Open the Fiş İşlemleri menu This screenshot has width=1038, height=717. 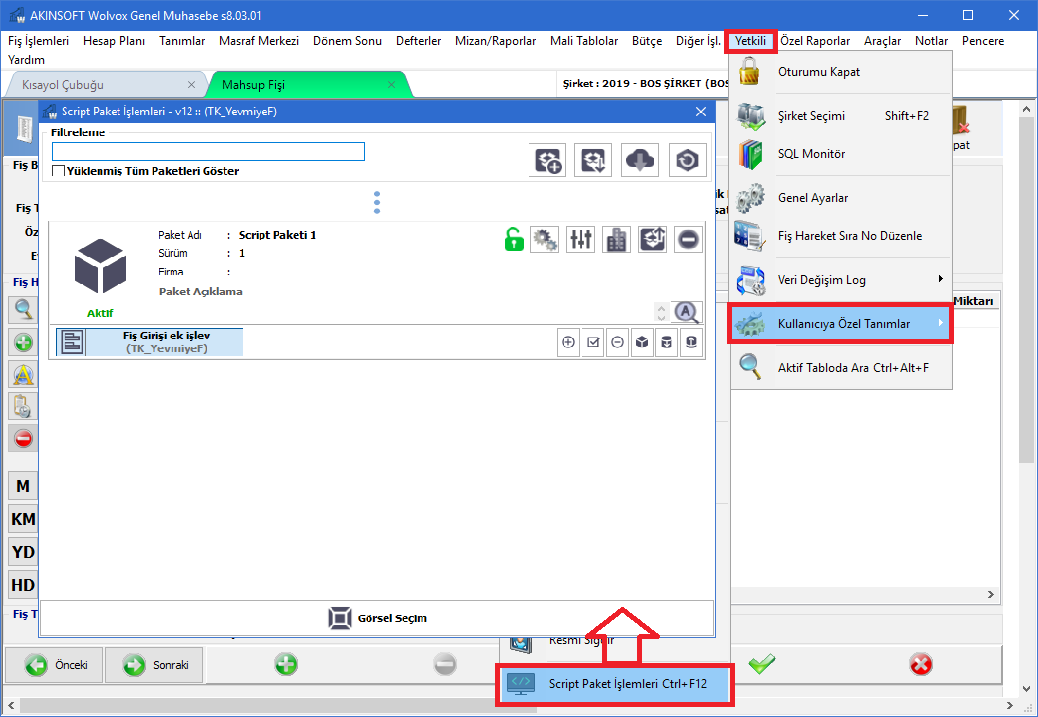pyautogui.click(x=38, y=41)
